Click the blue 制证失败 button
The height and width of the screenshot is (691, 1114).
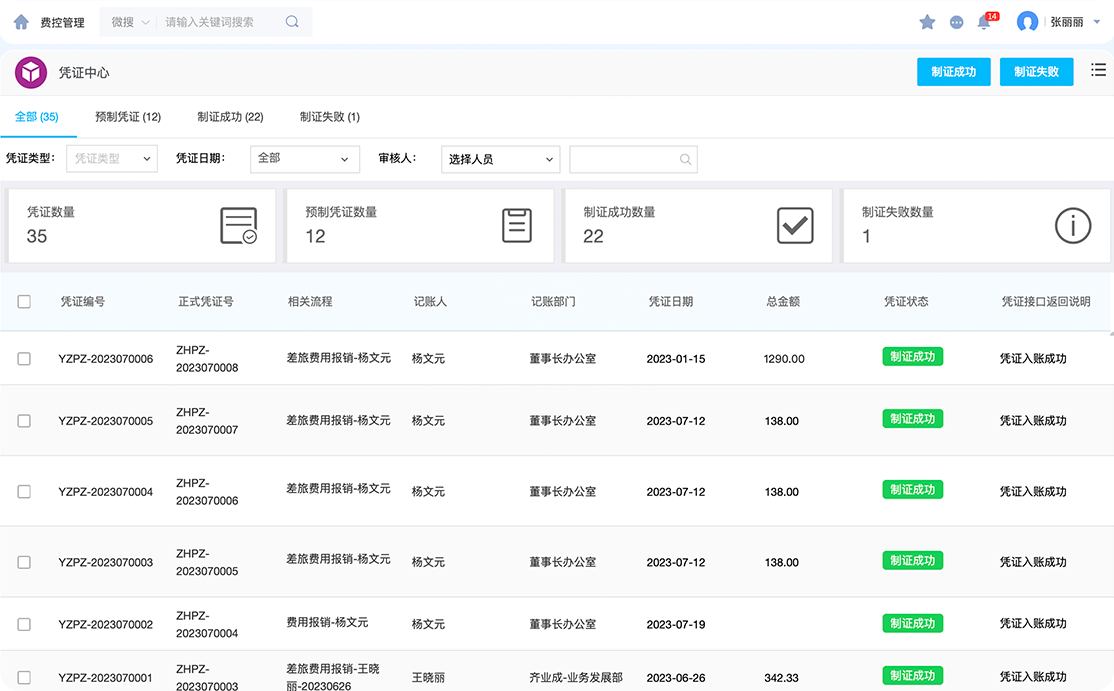[1036, 72]
